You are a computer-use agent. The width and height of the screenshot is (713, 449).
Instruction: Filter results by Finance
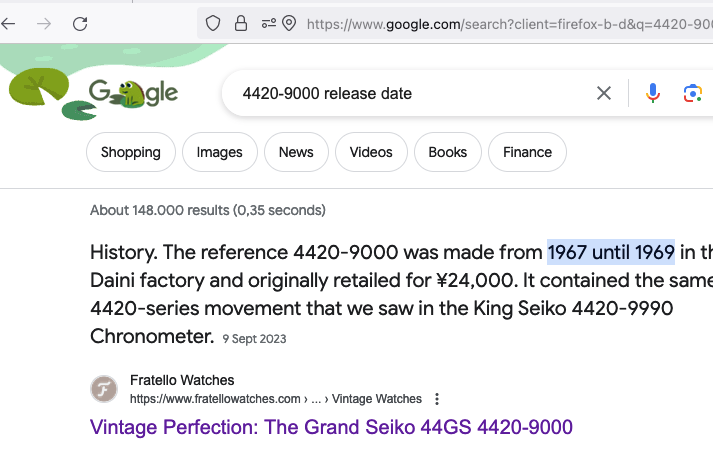(x=527, y=152)
